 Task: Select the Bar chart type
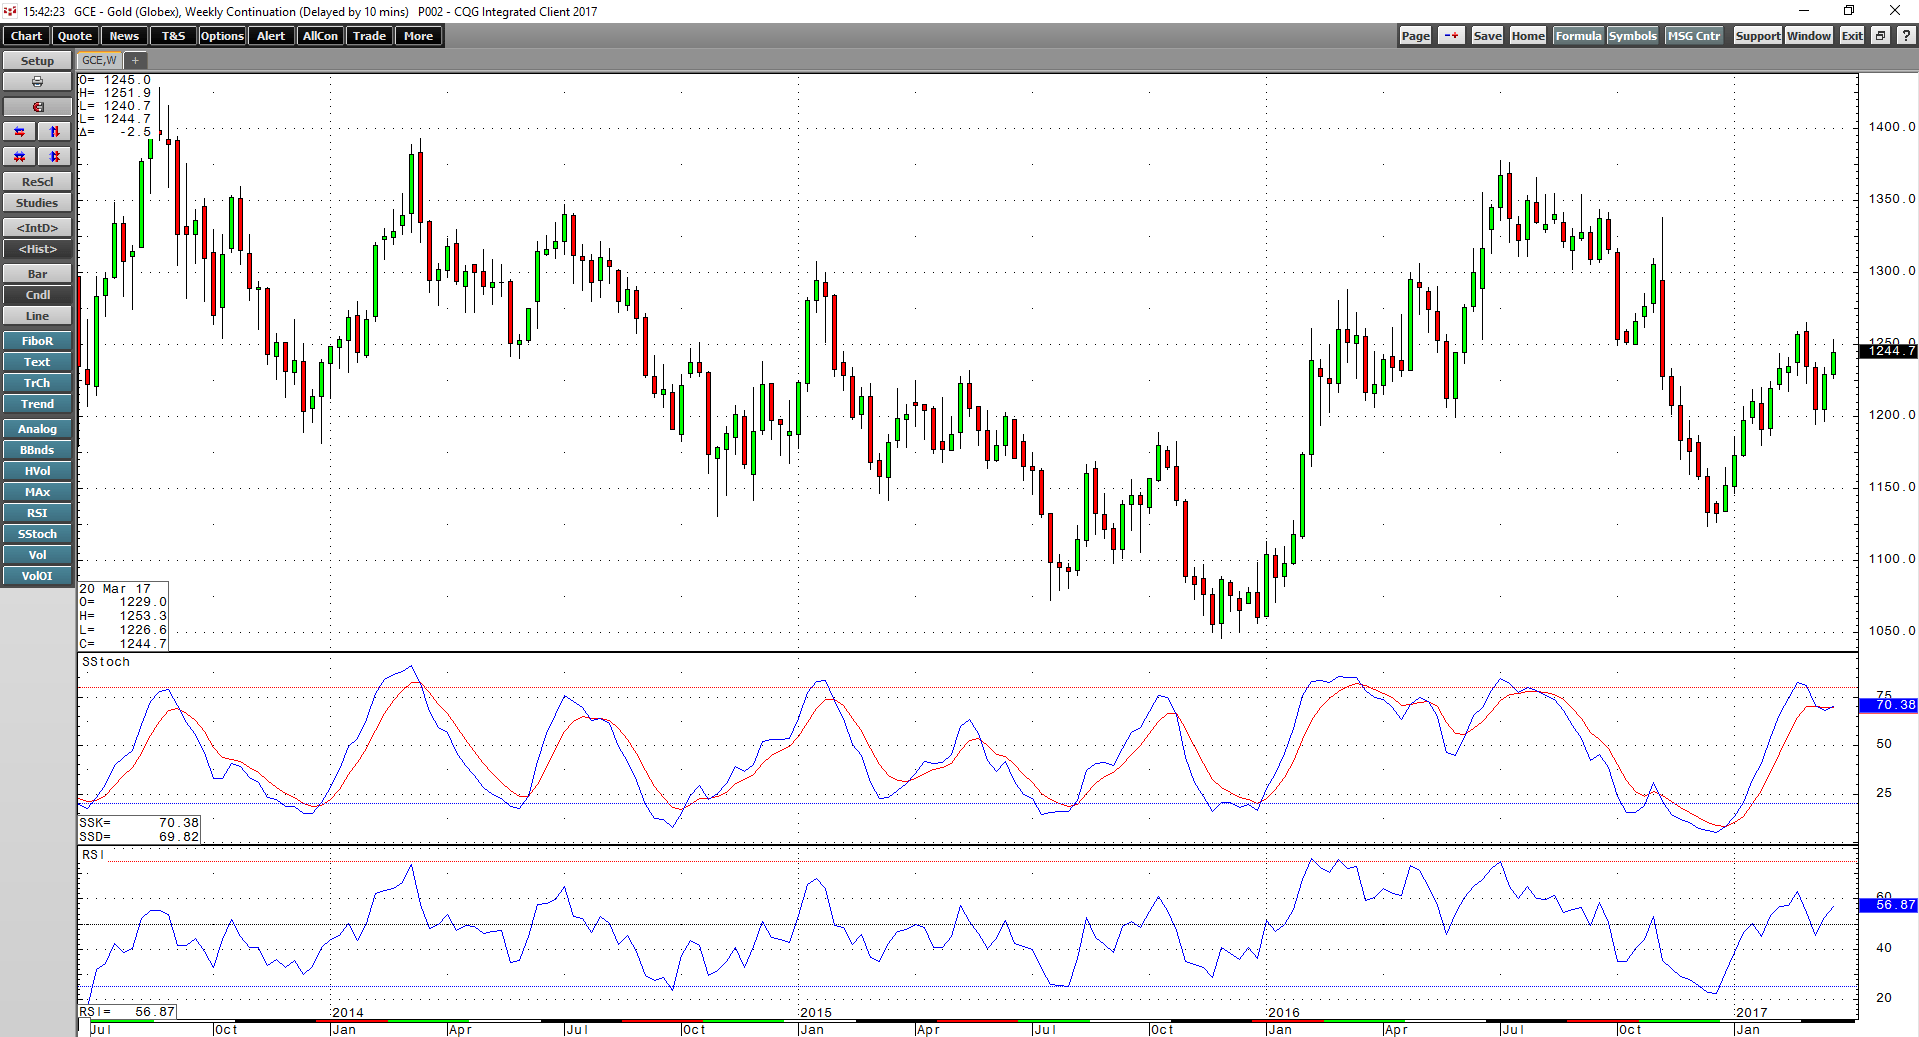(37, 274)
